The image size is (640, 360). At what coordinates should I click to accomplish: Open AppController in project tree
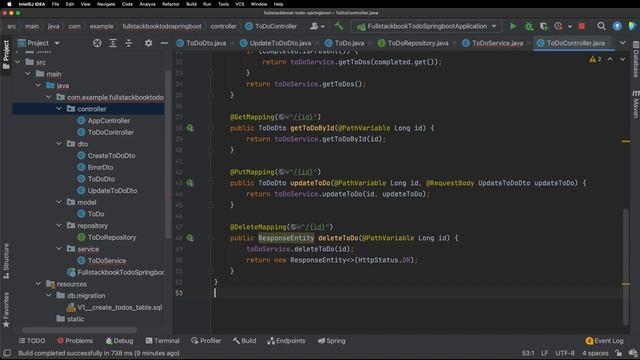coord(109,120)
